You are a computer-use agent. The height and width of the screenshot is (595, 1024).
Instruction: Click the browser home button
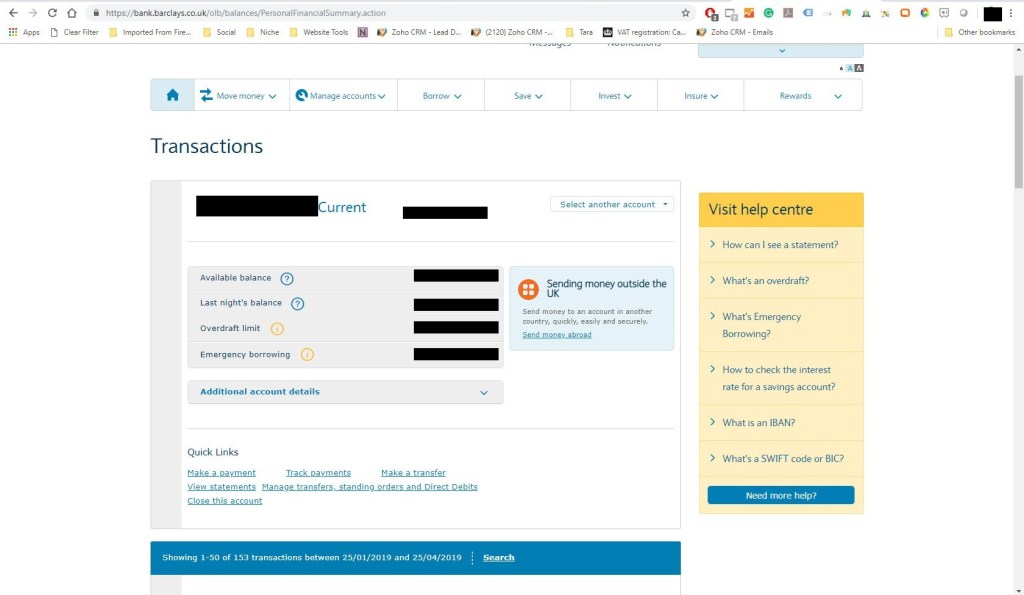(x=72, y=12)
